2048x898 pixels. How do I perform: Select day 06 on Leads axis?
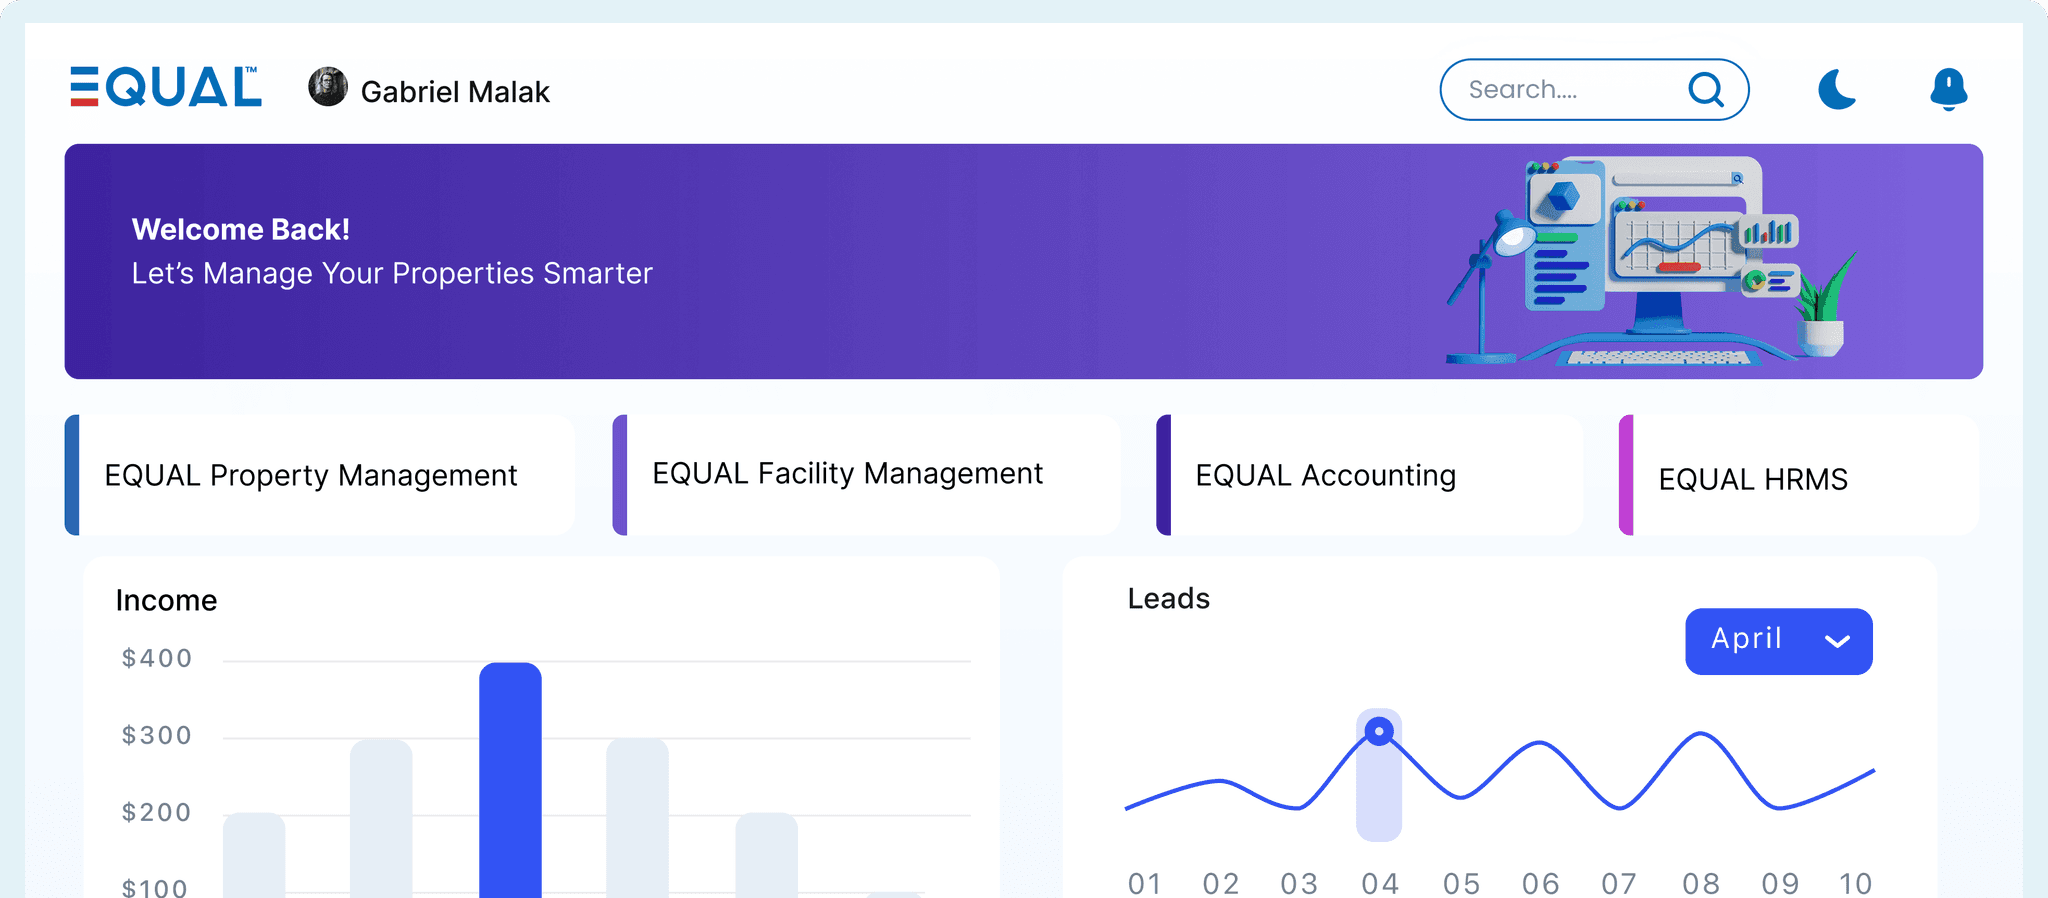tap(1541, 884)
